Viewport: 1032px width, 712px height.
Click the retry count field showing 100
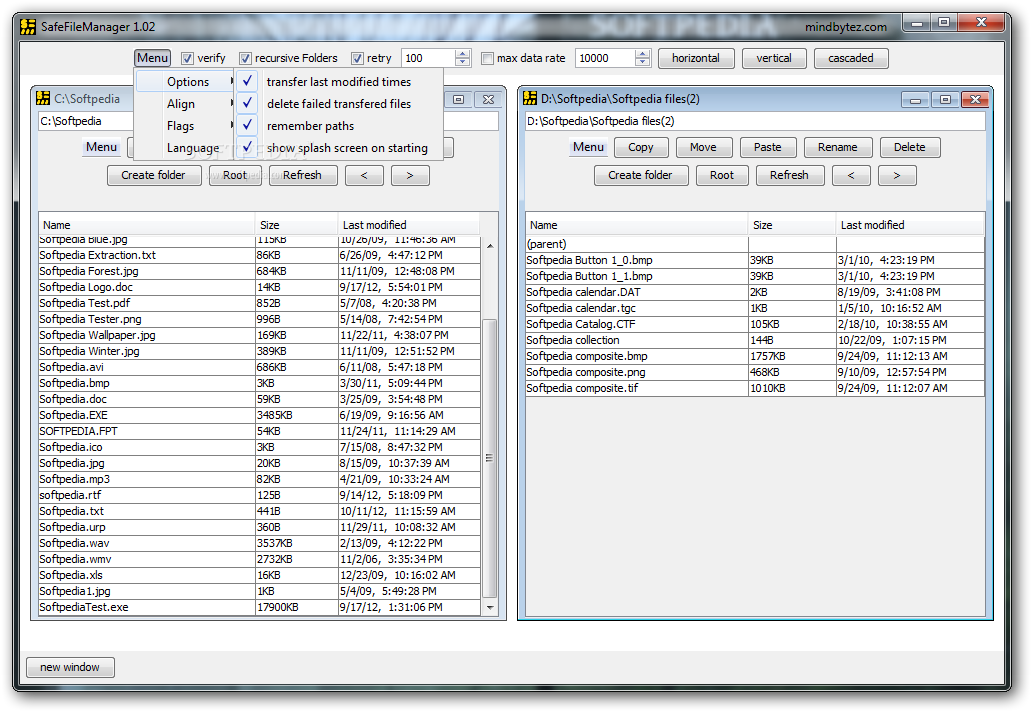[428, 58]
